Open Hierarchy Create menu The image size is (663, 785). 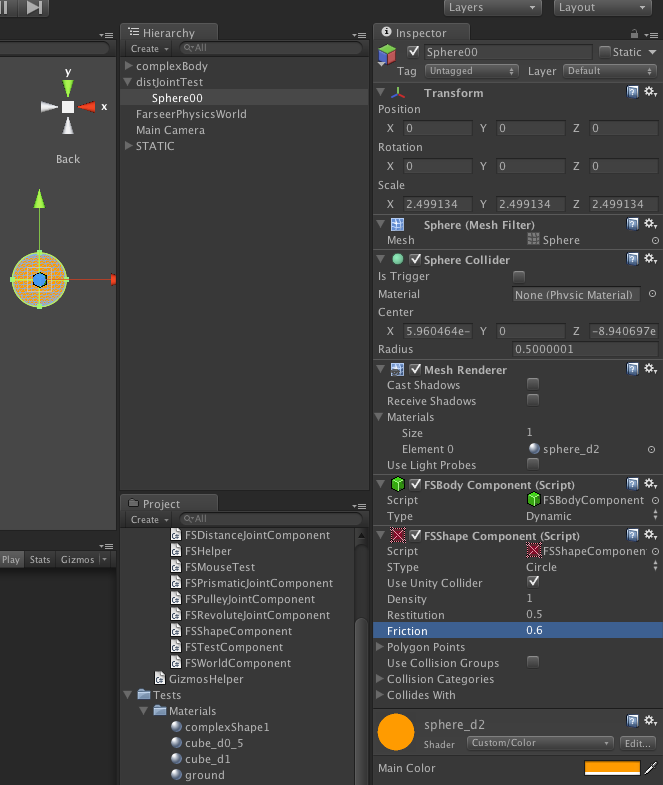[149, 49]
